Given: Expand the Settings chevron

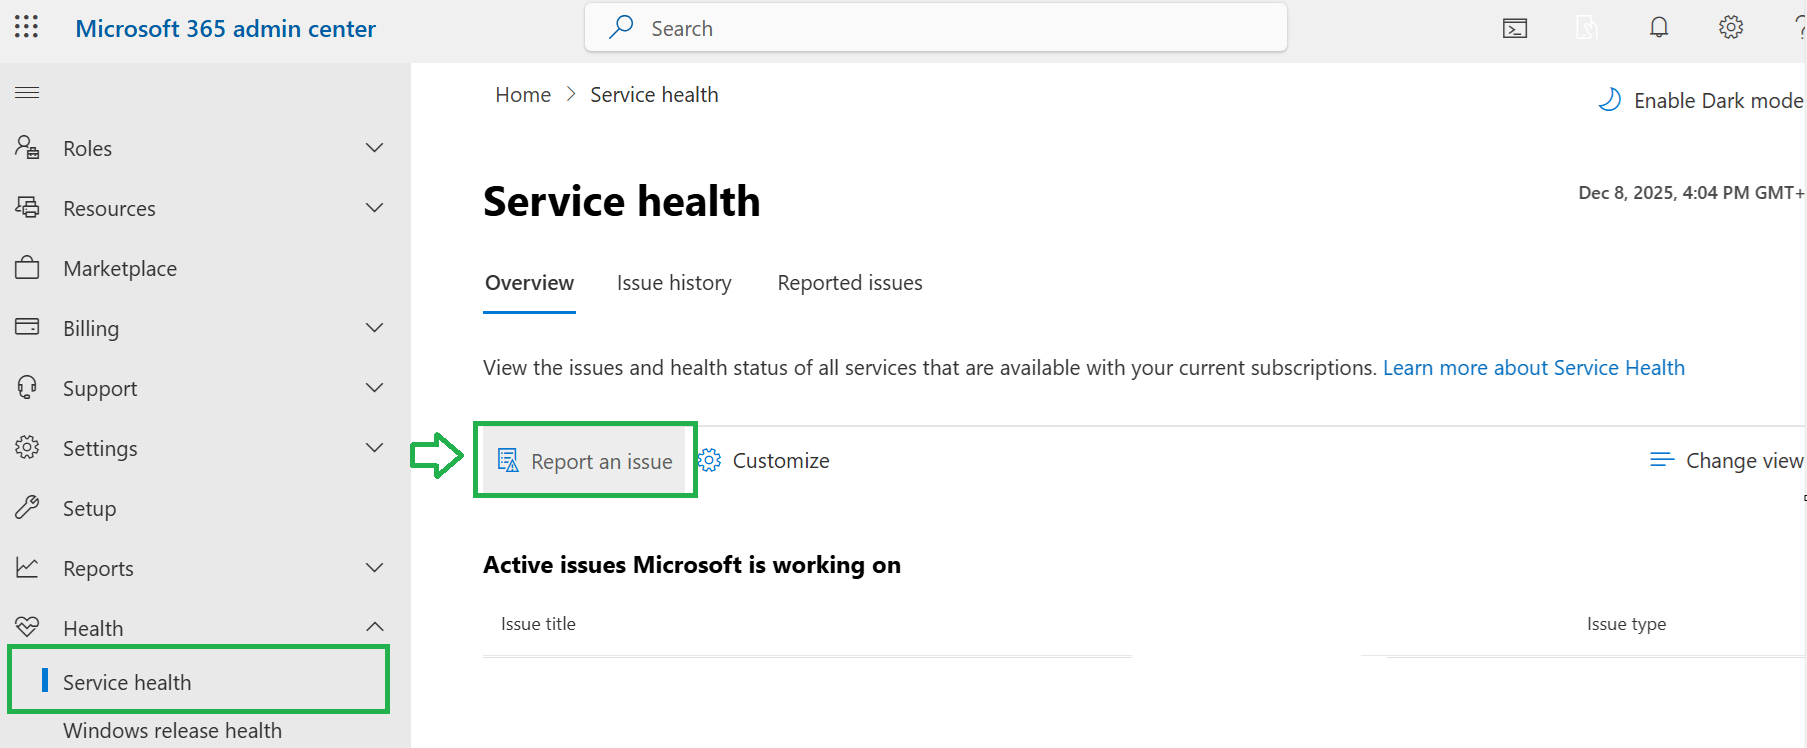Looking at the screenshot, I should tap(375, 448).
